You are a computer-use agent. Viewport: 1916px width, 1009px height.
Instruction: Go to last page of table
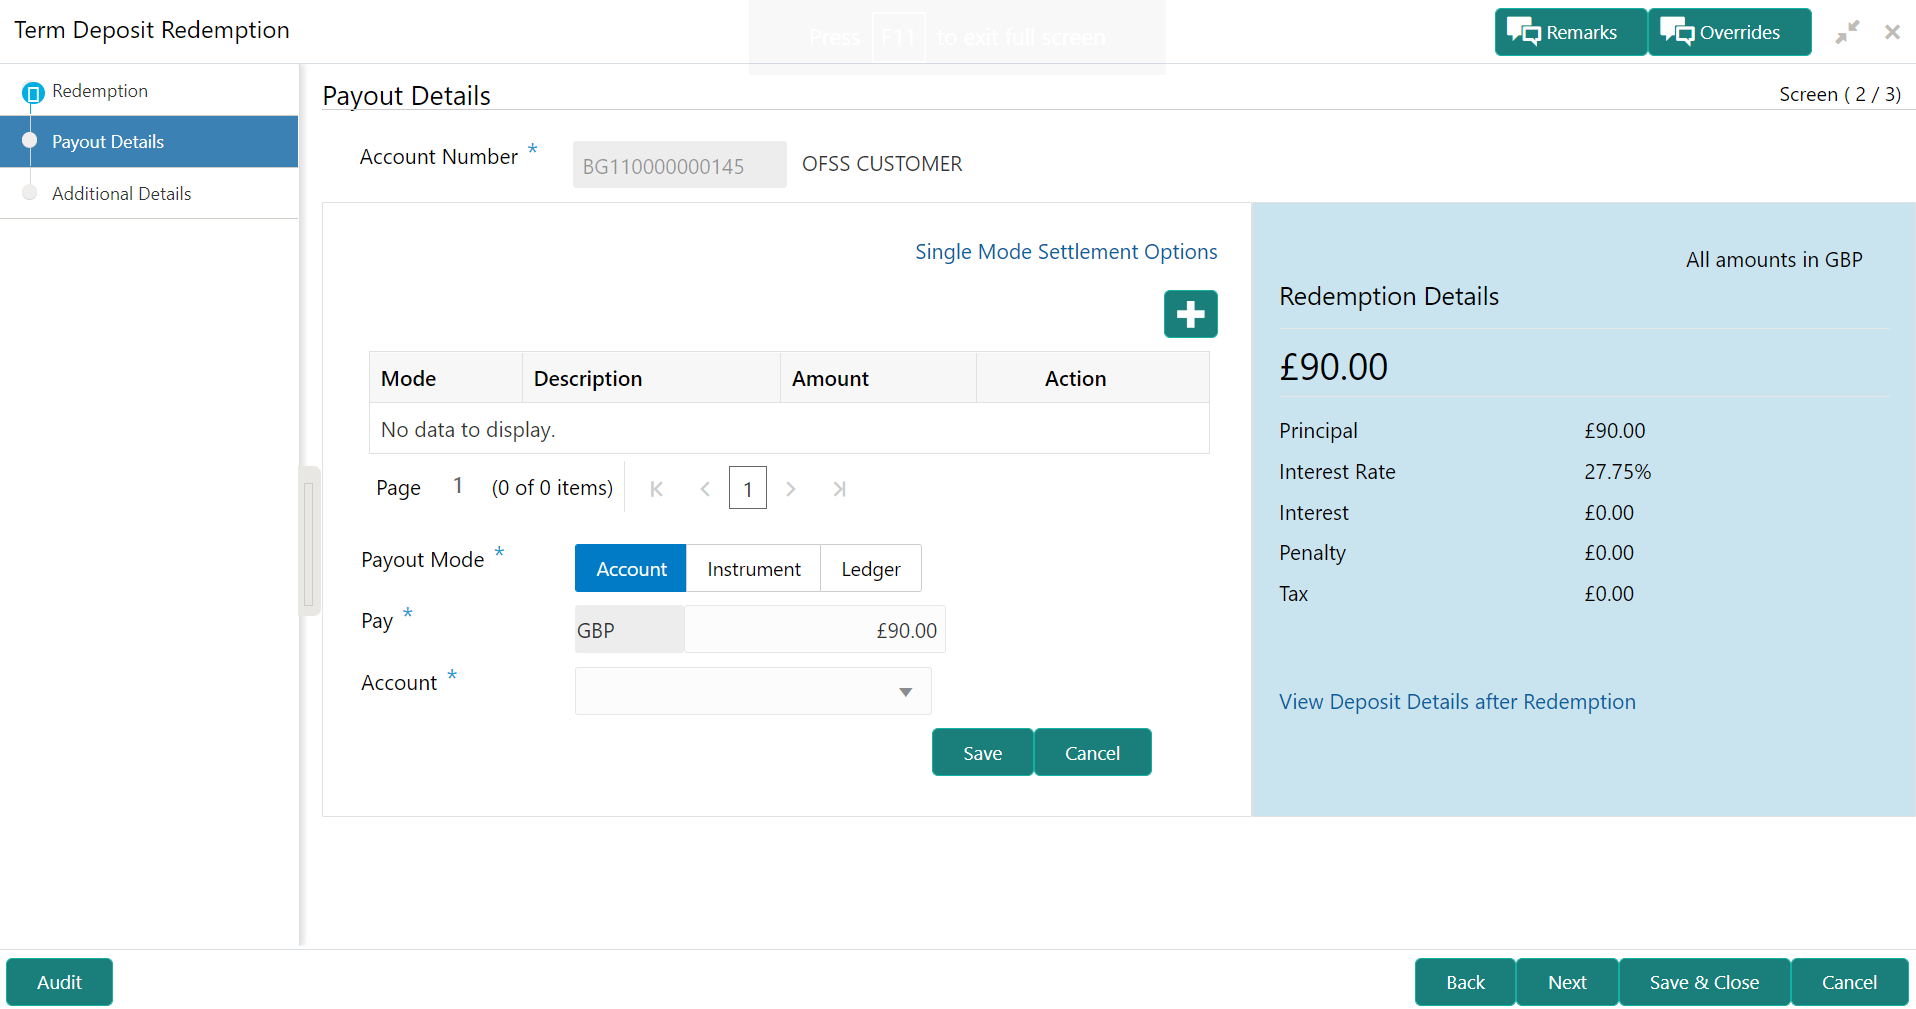click(x=839, y=489)
